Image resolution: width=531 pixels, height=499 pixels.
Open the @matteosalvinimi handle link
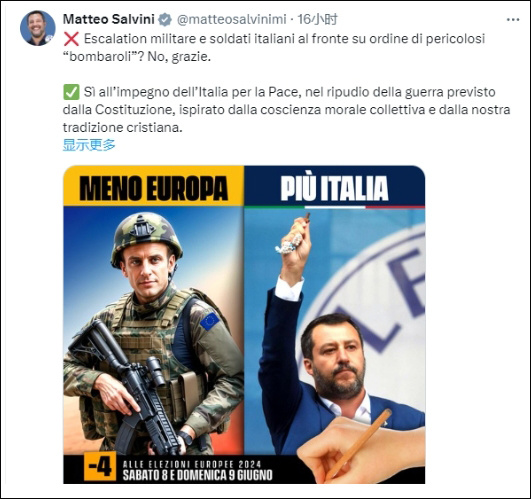pyautogui.click(x=232, y=20)
